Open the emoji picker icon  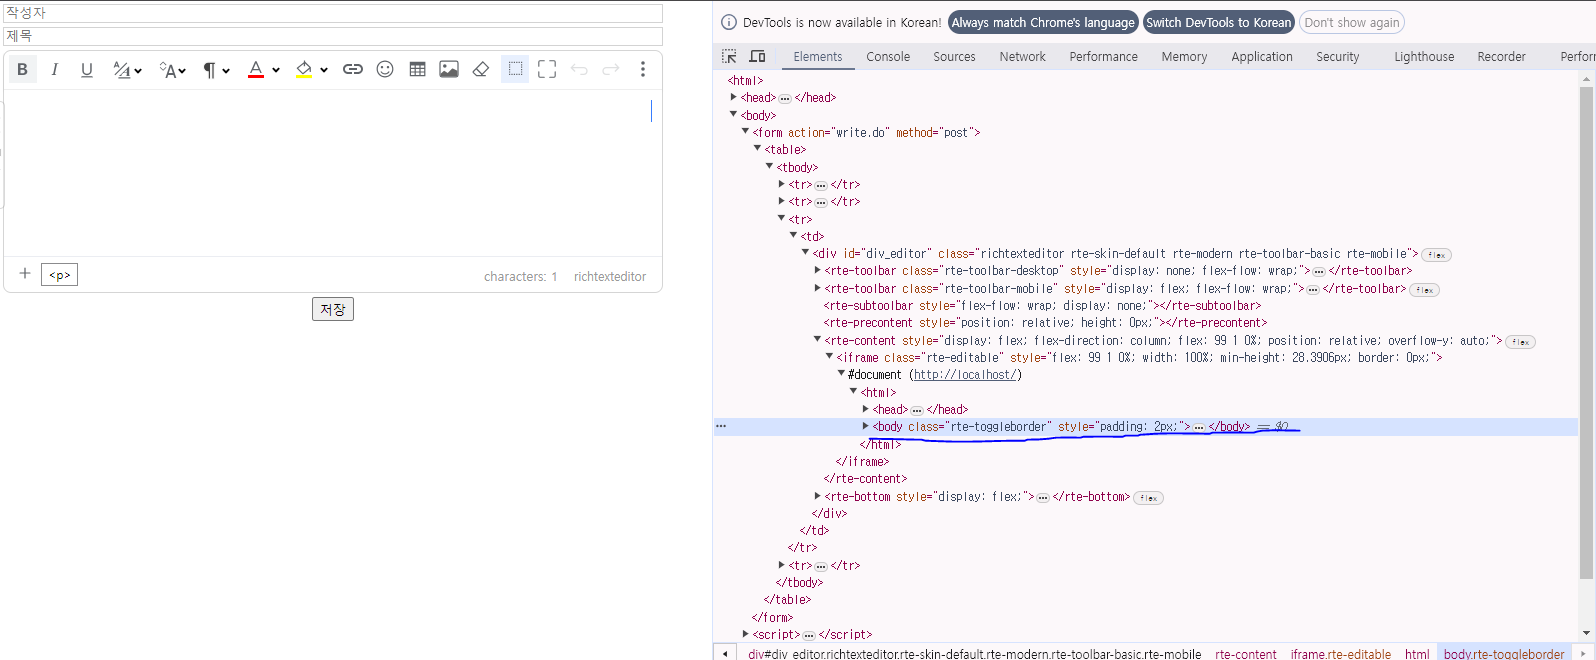[385, 70]
